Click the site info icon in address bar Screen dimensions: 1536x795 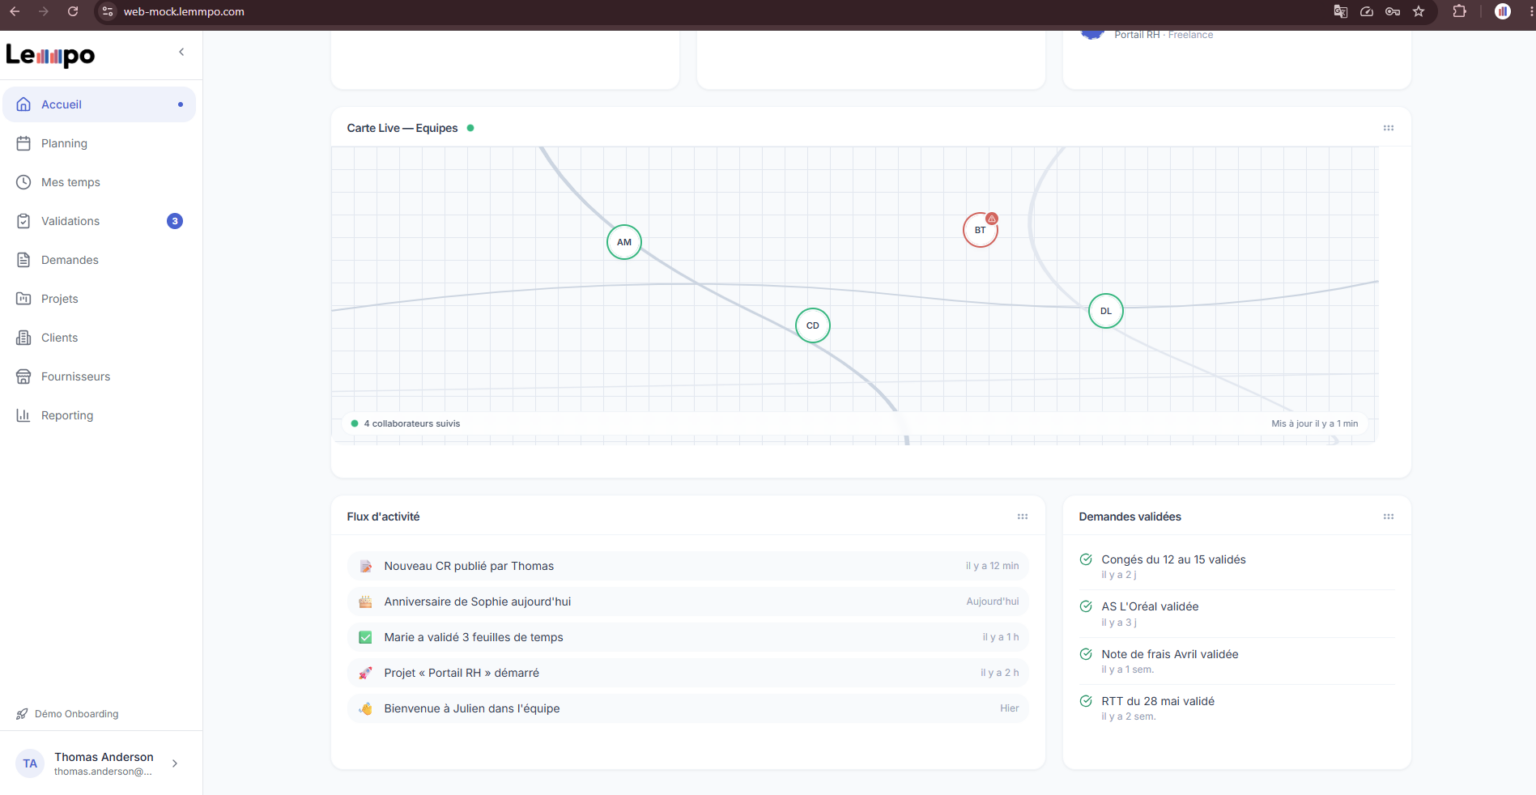[x=108, y=11]
